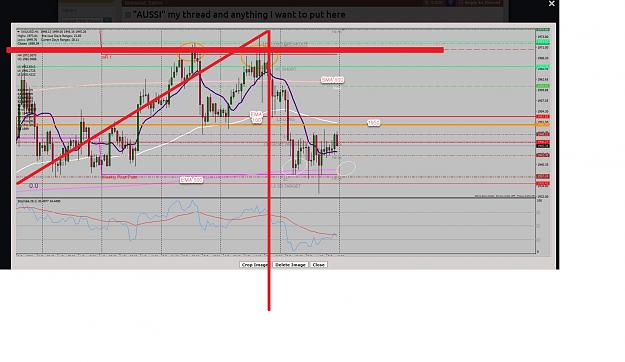Click the Close button below the chart
The height and width of the screenshot is (362, 625).
click(x=318, y=265)
